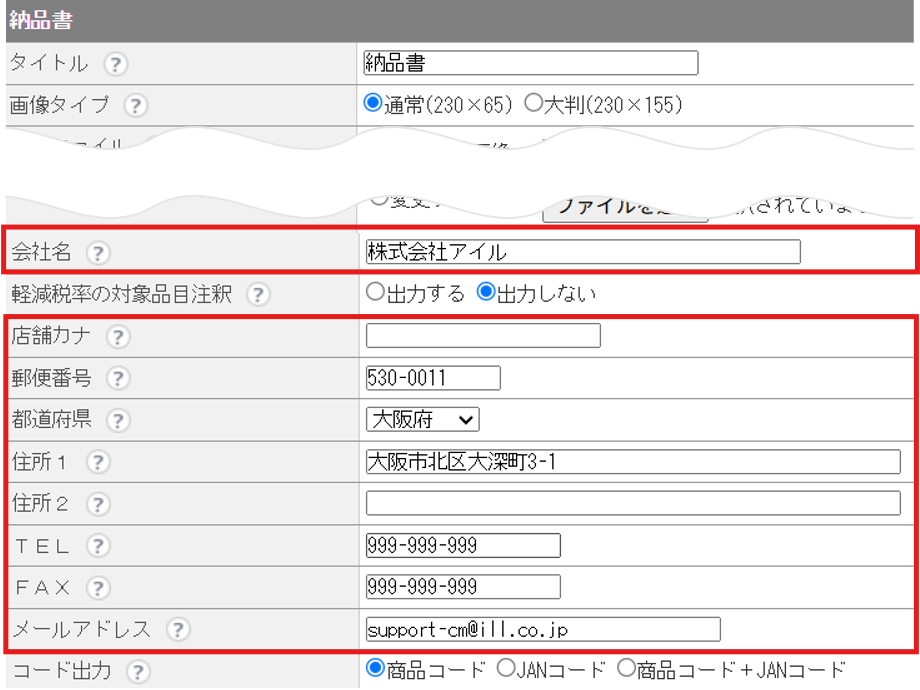Viewport: 920px width, 690px height.
Task: Choose 出力しない for reduced tax note
Action: point(486,292)
